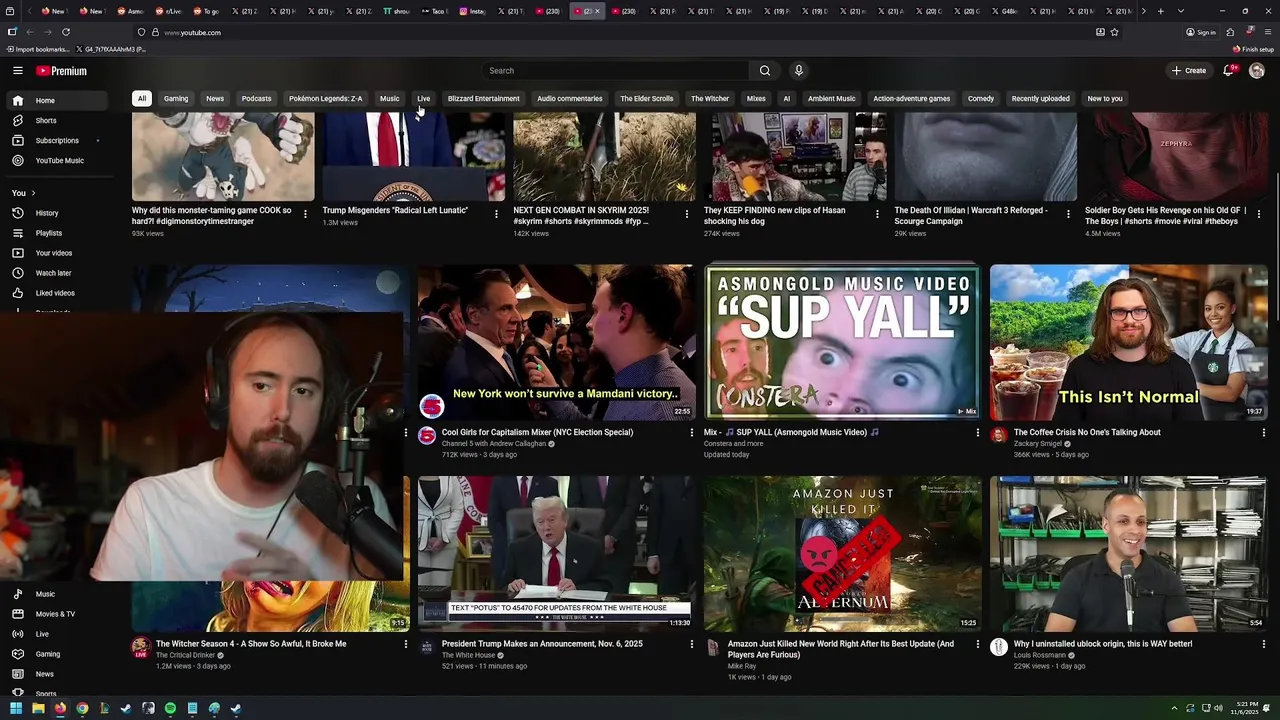Open the account avatar menu
Viewport: 1280px width, 720px height.
[x=1257, y=71]
